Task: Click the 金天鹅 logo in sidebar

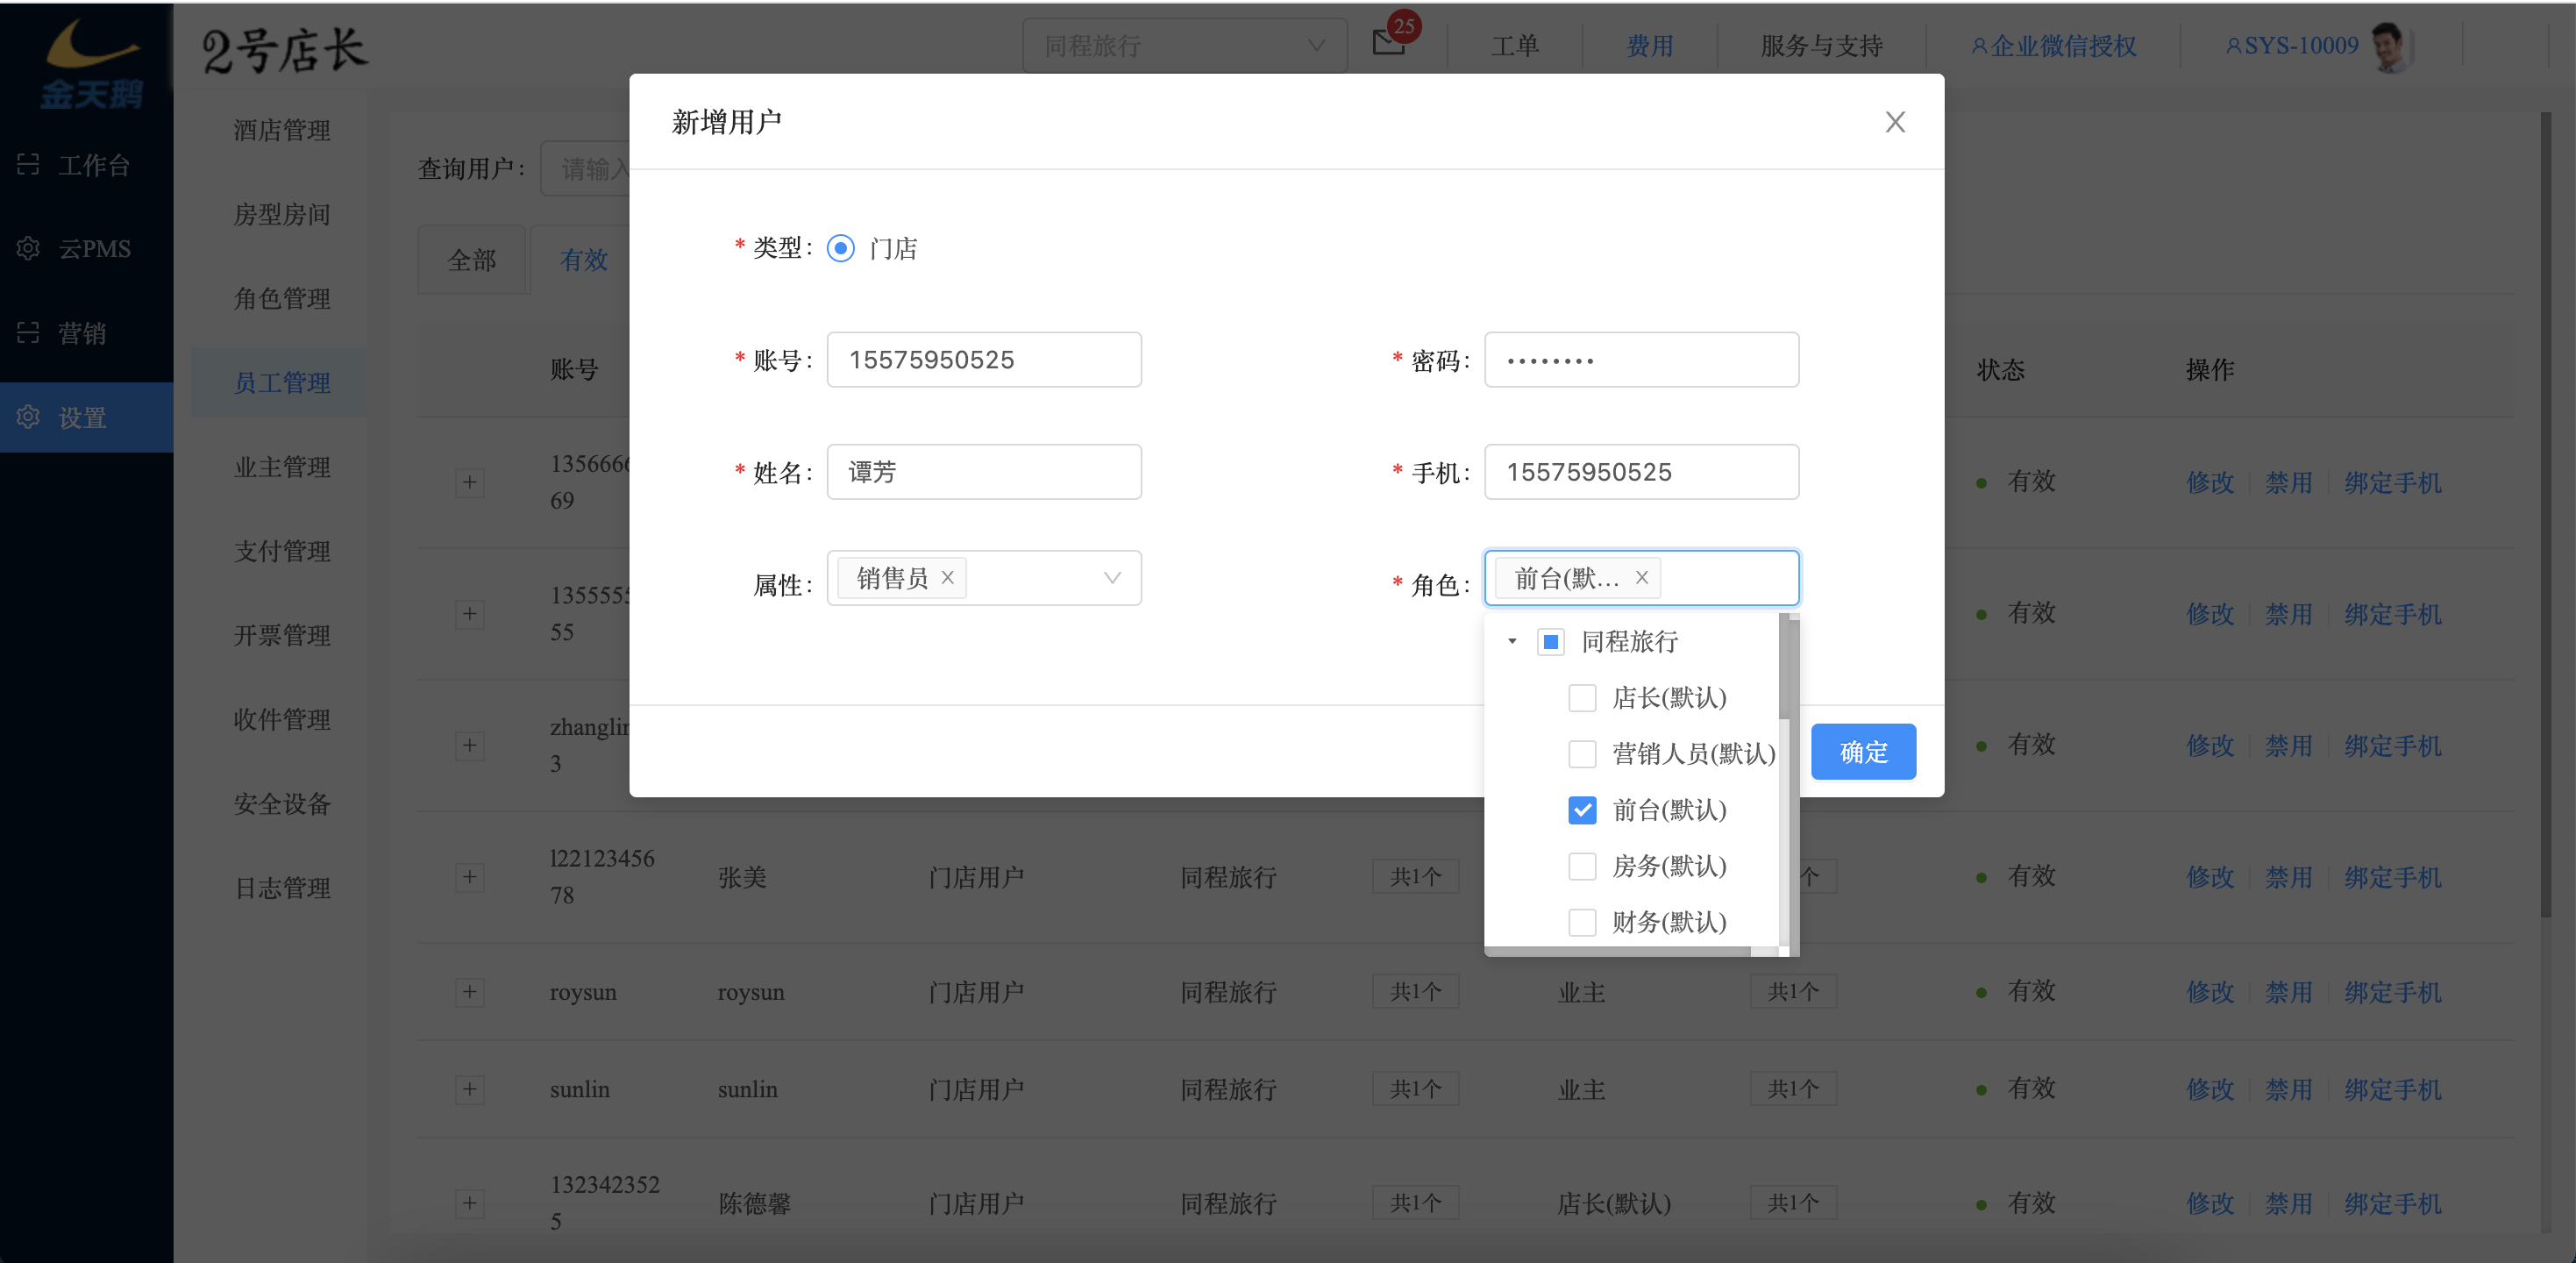Action: [x=90, y=62]
